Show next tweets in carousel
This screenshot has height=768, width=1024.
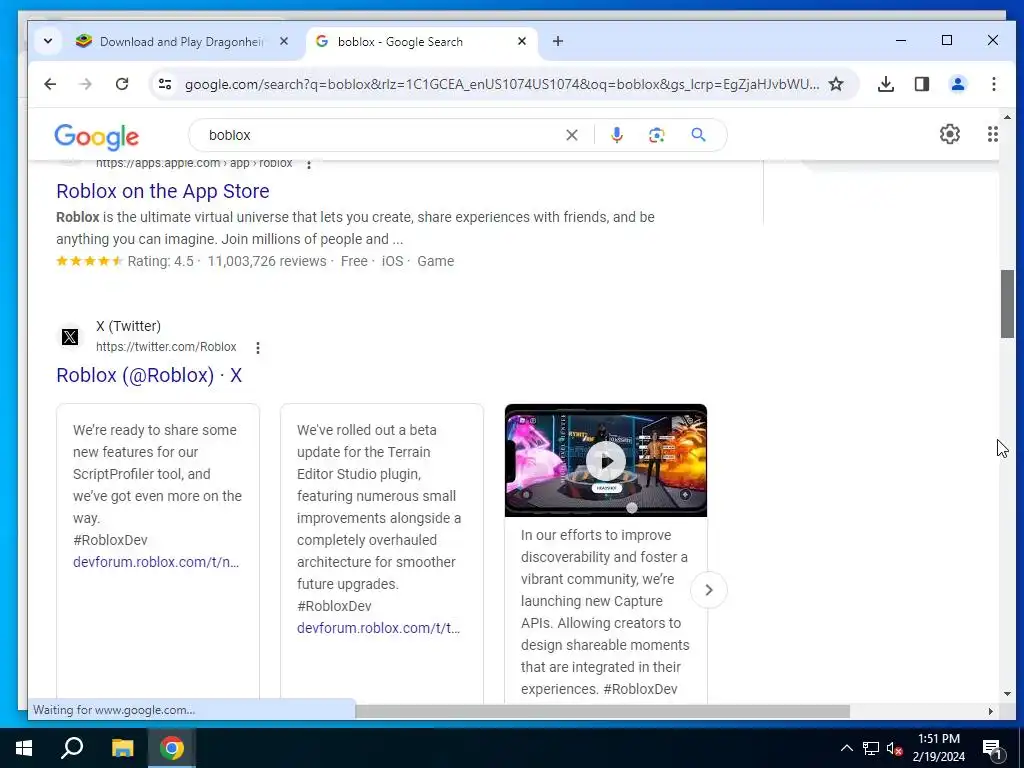(709, 590)
